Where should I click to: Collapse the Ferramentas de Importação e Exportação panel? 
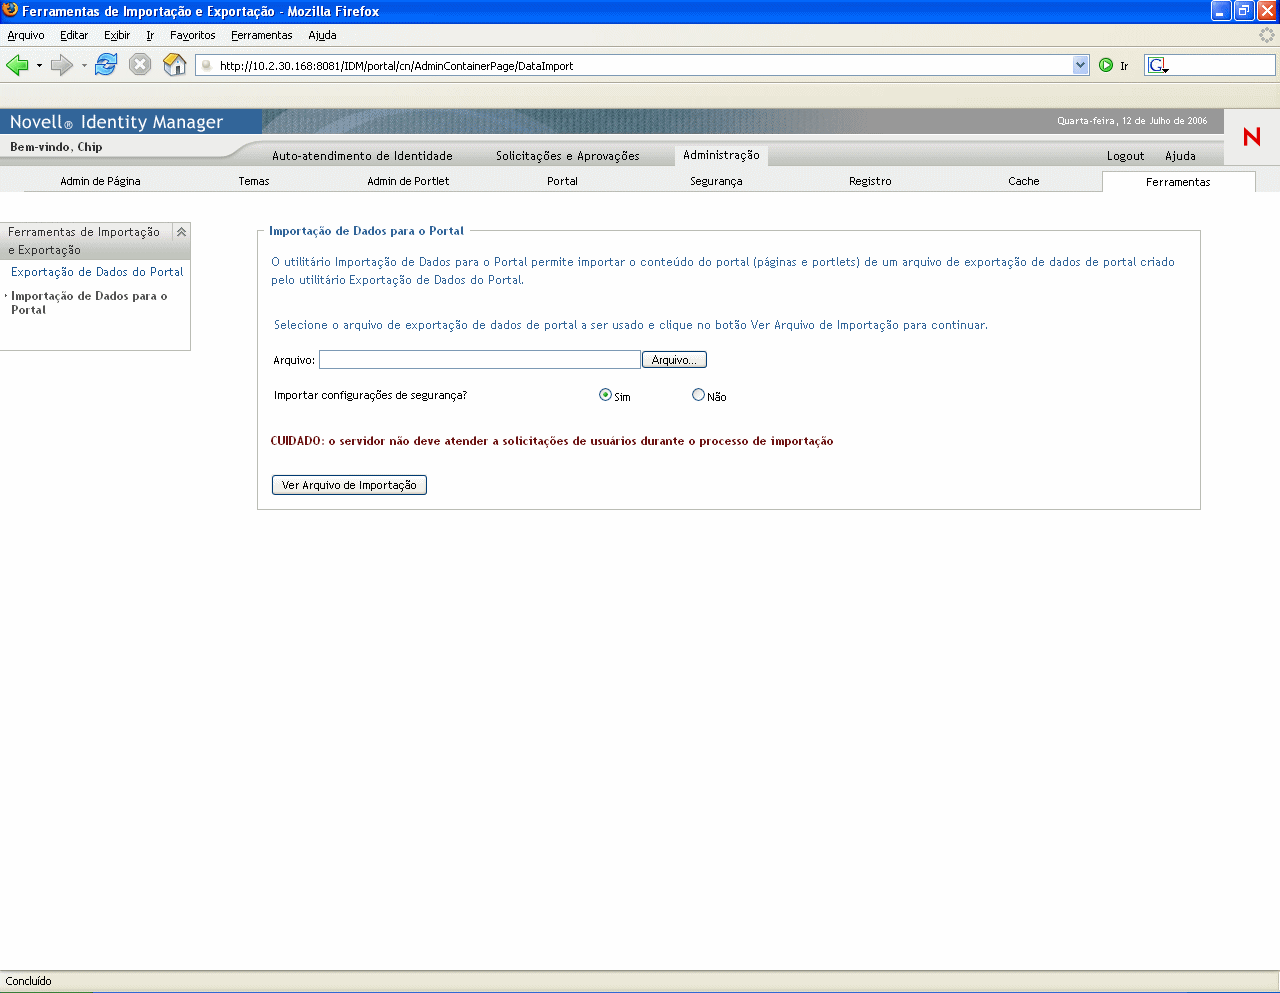(181, 232)
